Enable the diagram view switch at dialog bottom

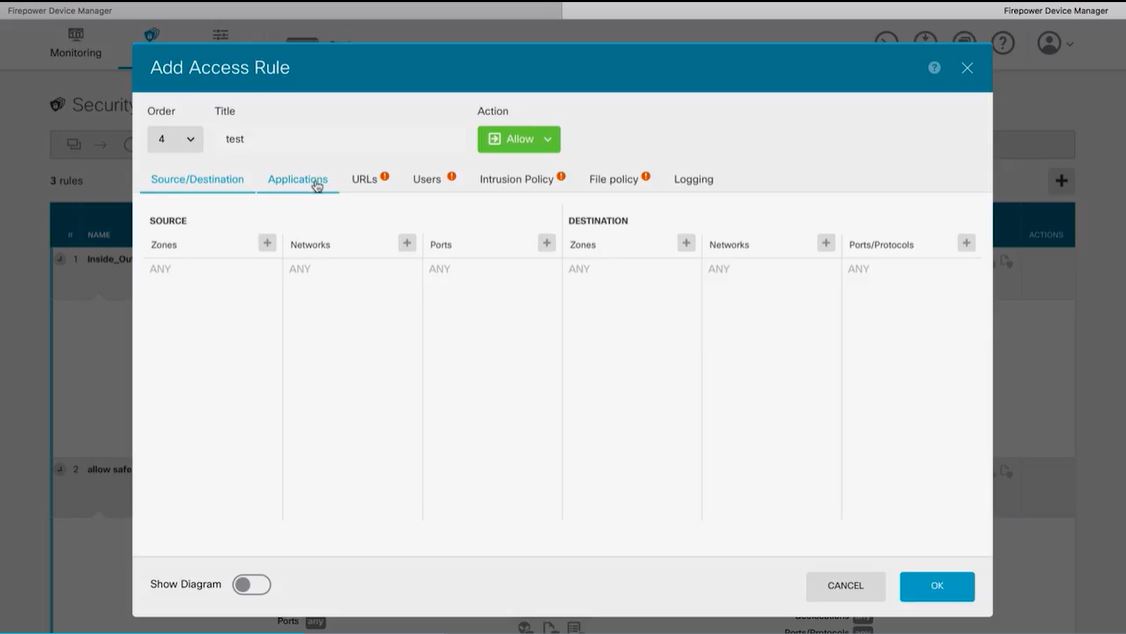pyautogui.click(x=251, y=584)
